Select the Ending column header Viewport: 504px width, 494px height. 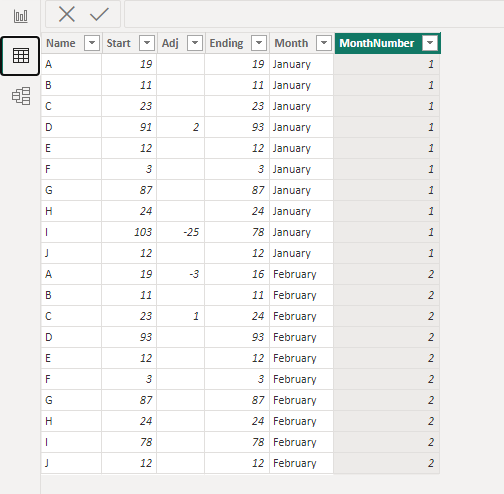[237, 43]
